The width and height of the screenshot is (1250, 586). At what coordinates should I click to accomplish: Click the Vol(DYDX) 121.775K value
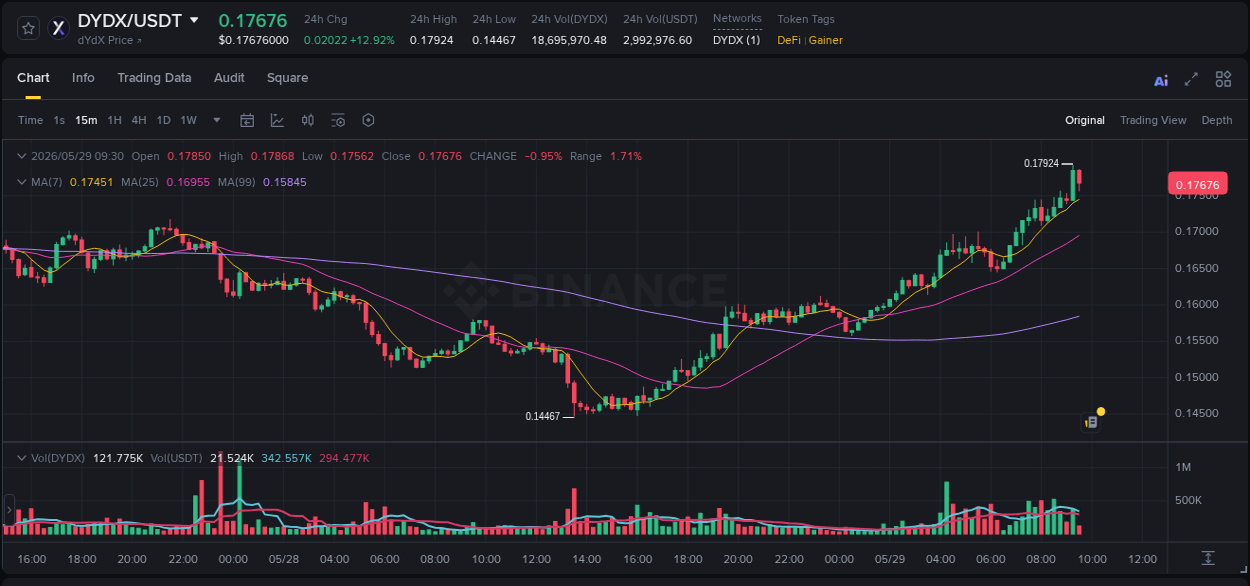(119, 458)
